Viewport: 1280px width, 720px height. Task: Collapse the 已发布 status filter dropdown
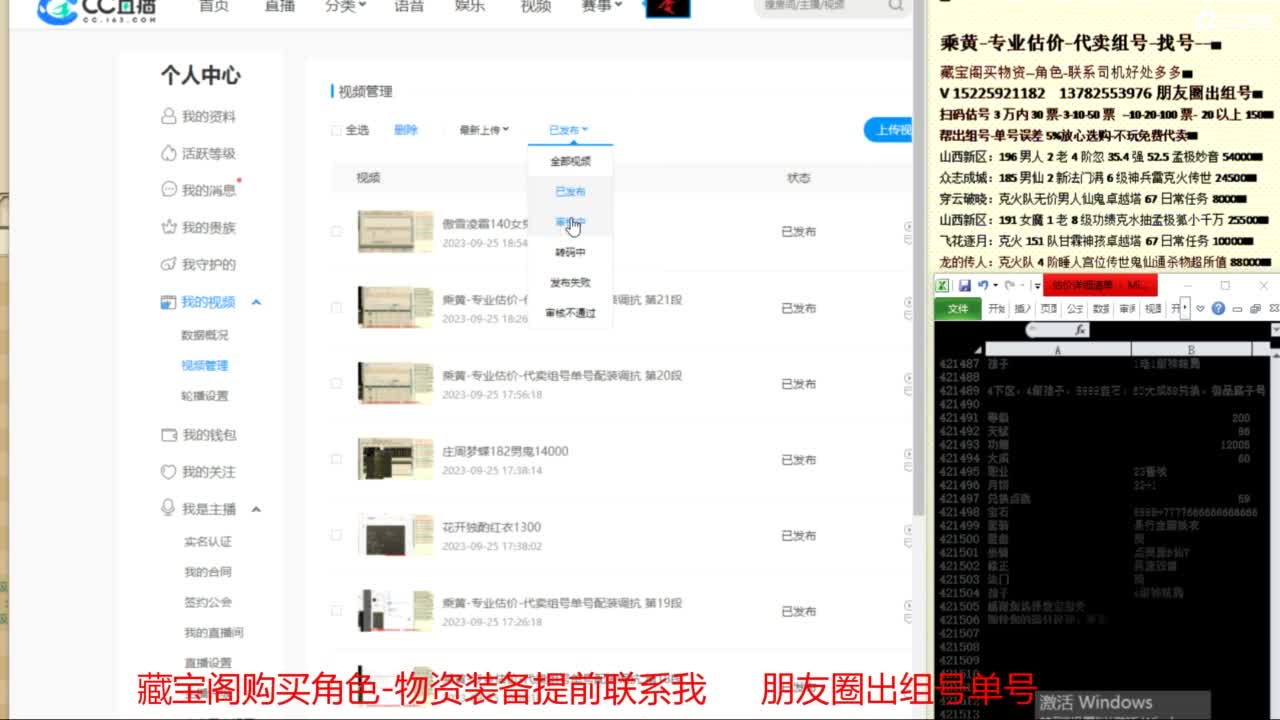click(568, 130)
